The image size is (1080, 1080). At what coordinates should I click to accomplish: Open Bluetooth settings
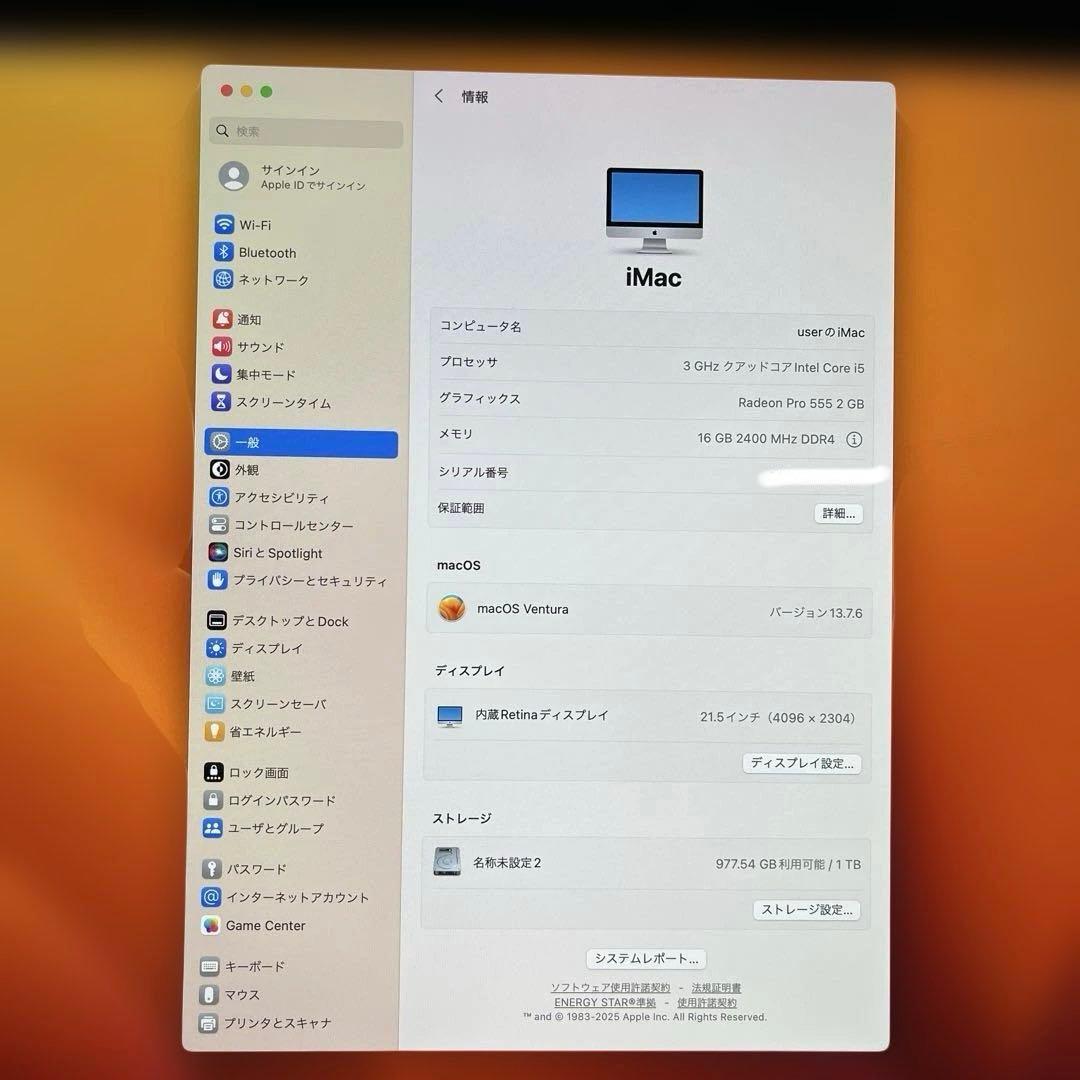(268, 252)
